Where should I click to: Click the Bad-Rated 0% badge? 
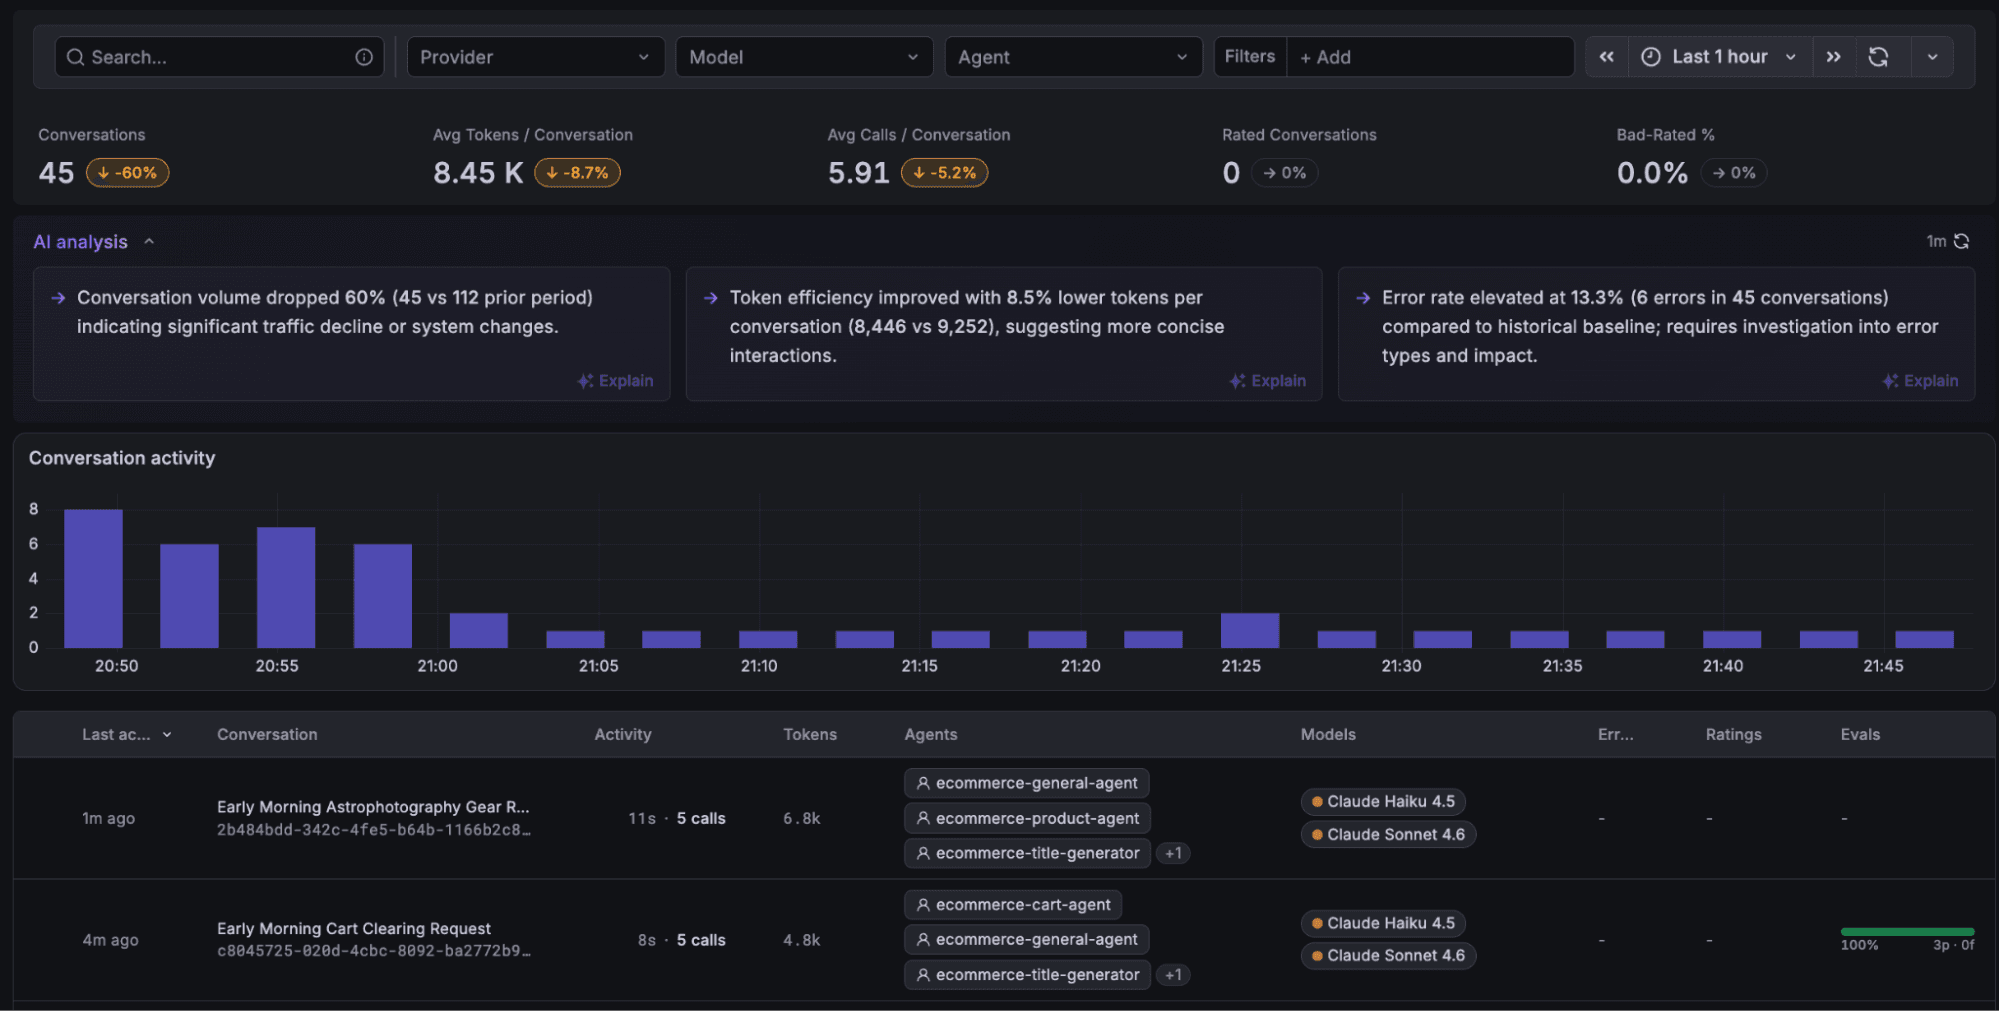(1733, 172)
